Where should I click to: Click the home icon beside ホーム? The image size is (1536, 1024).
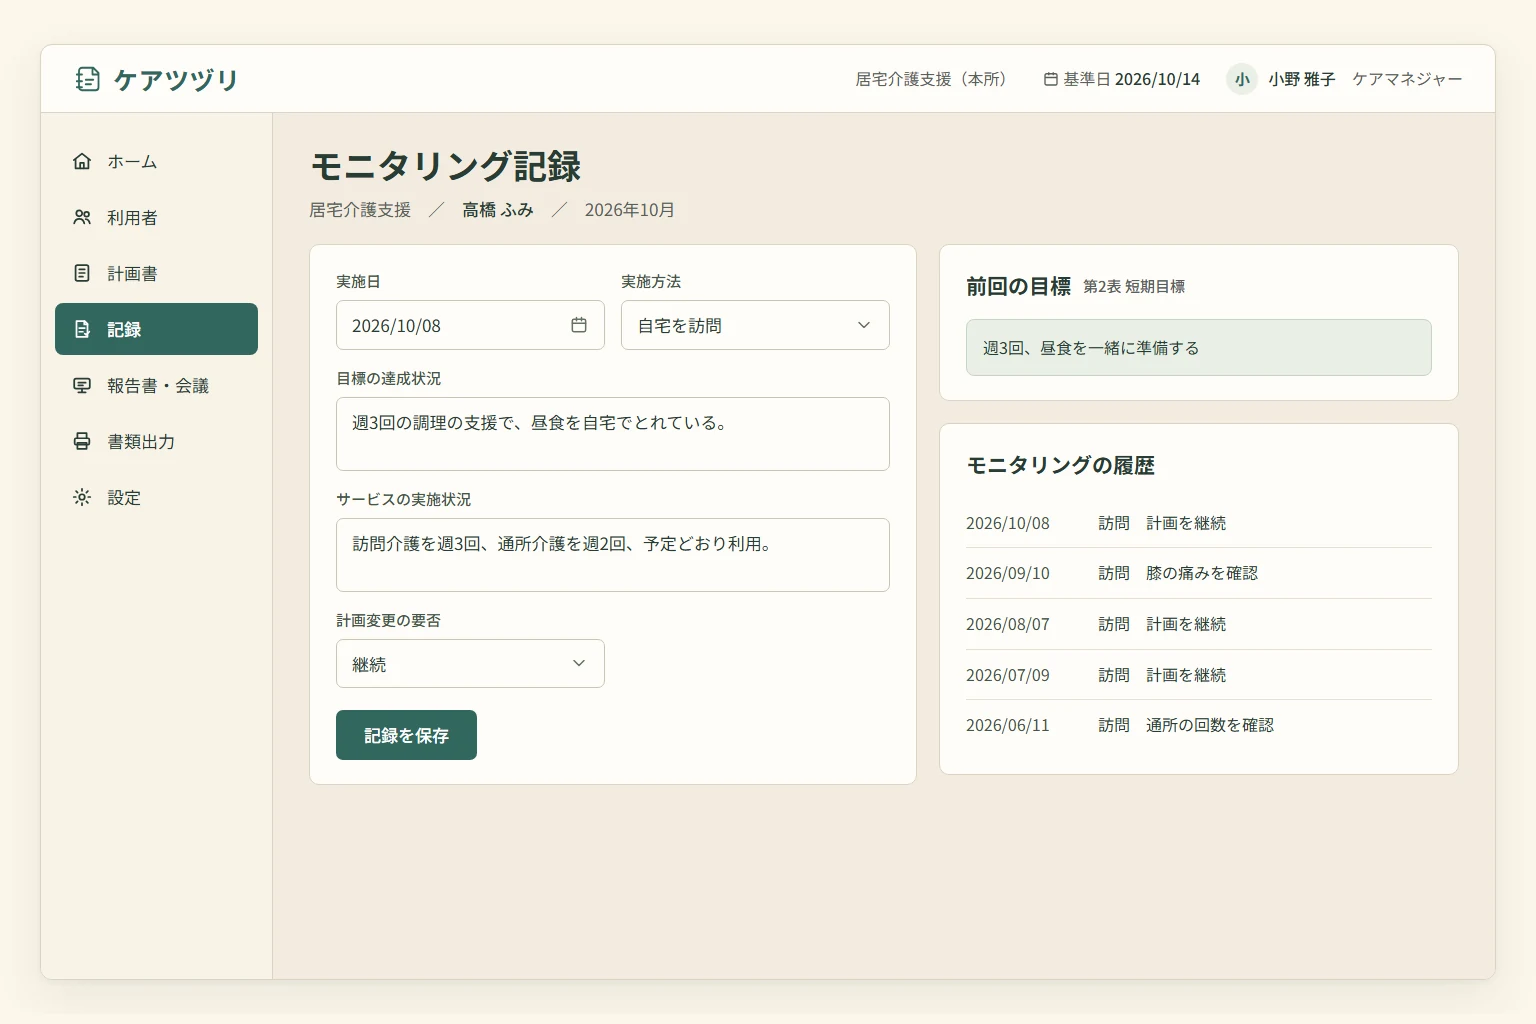pos(82,161)
